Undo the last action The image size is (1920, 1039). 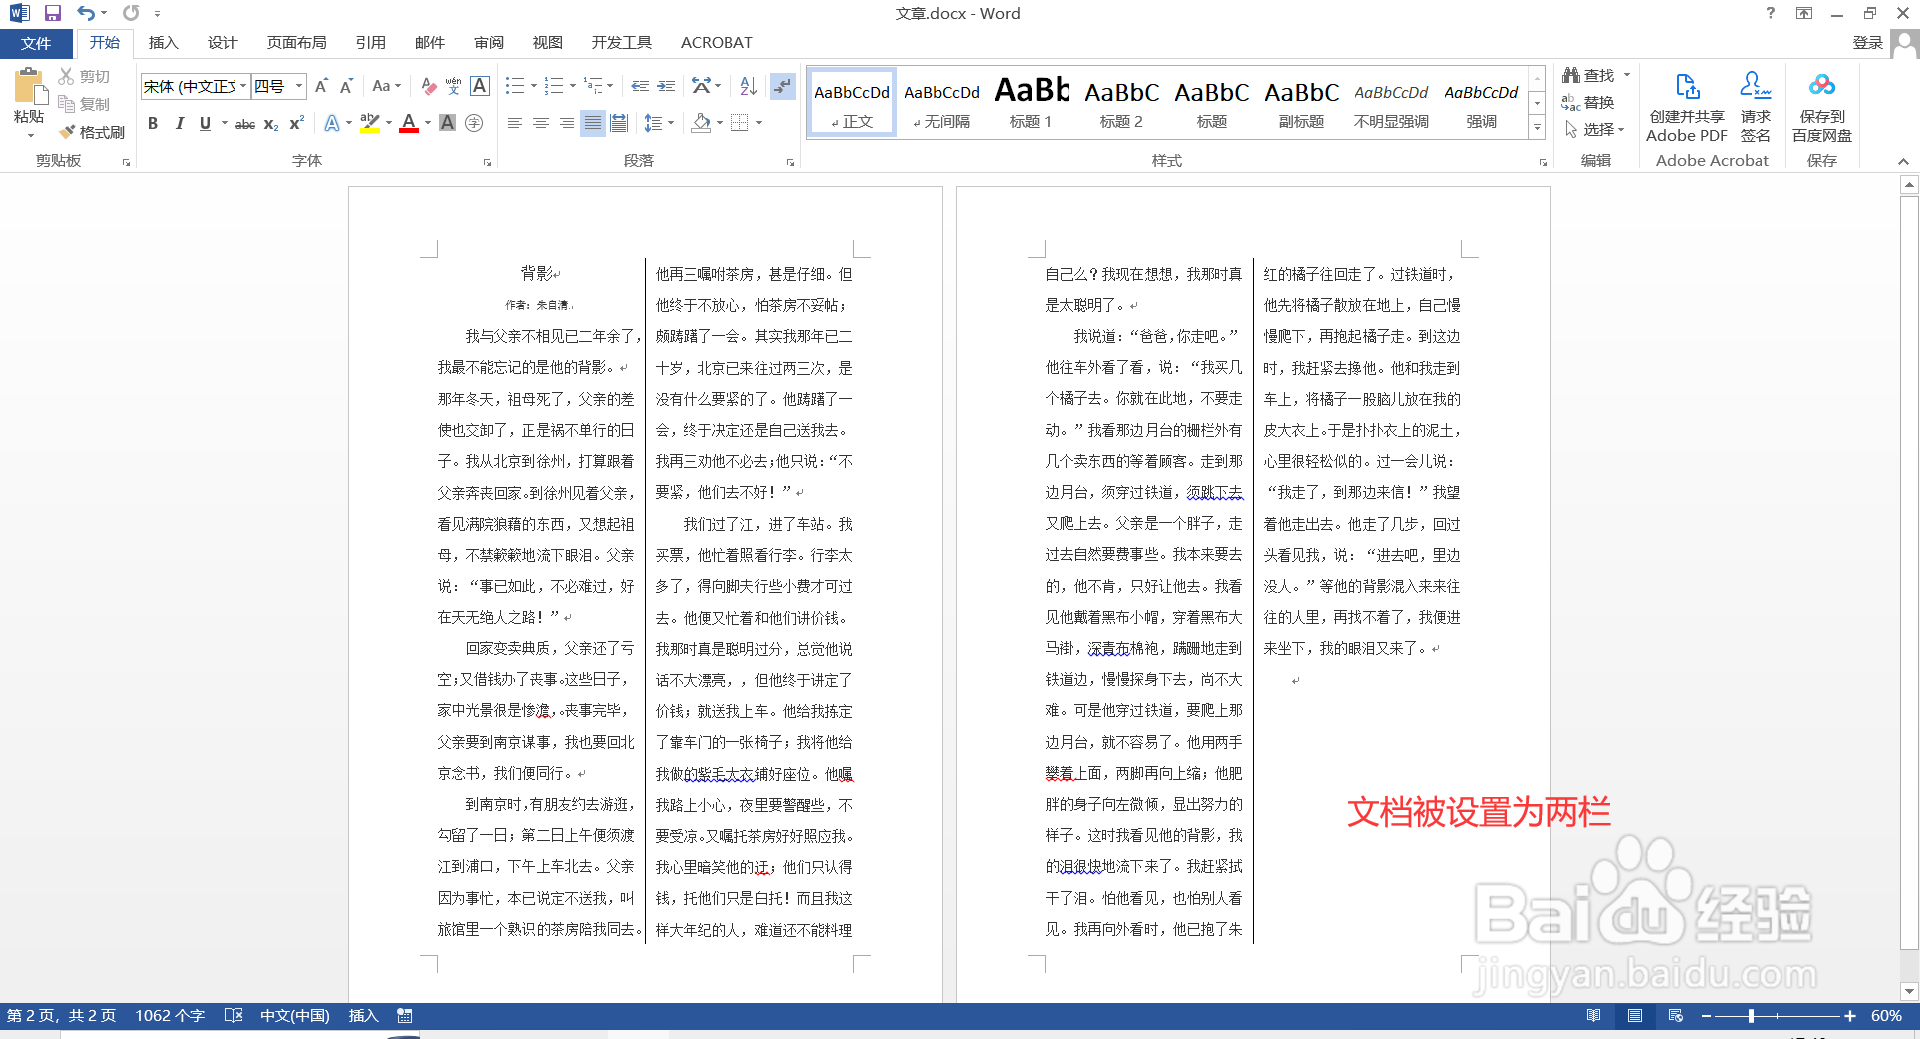(86, 13)
